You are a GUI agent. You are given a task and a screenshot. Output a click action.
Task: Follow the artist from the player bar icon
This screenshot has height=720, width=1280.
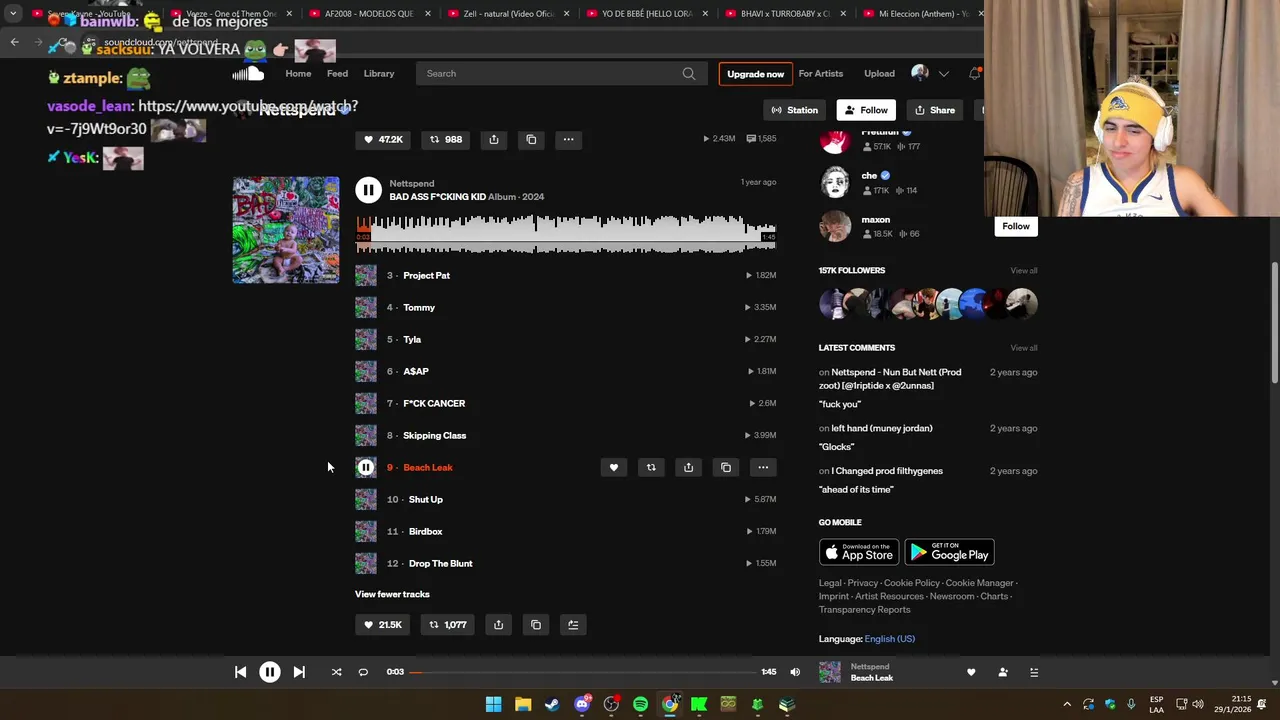(1003, 672)
